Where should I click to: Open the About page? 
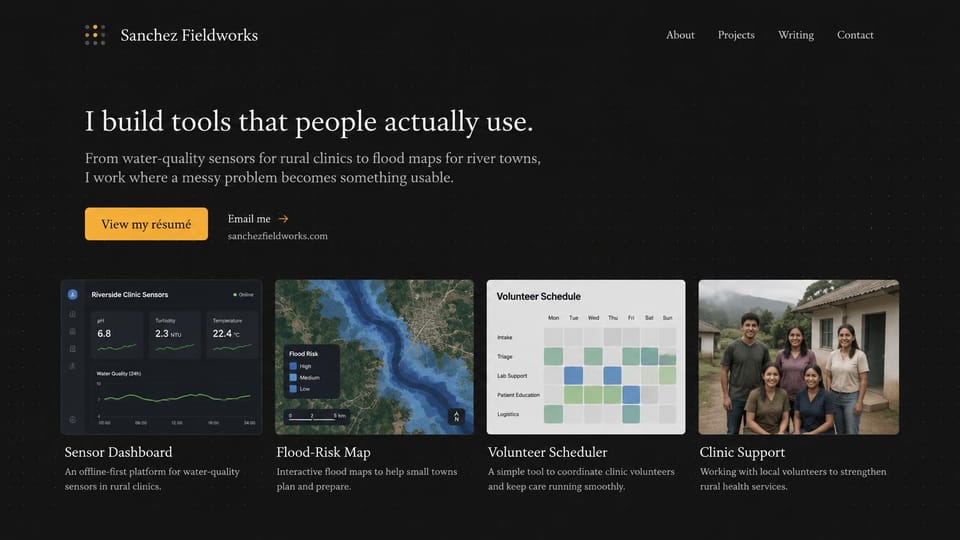(680, 35)
